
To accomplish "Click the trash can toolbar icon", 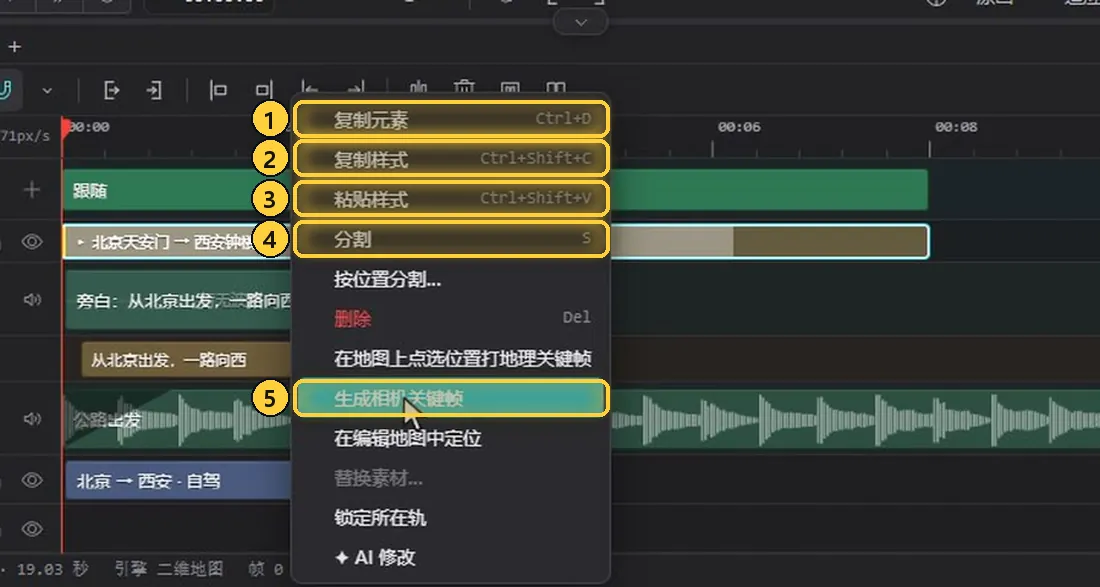I will (x=464, y=89).
